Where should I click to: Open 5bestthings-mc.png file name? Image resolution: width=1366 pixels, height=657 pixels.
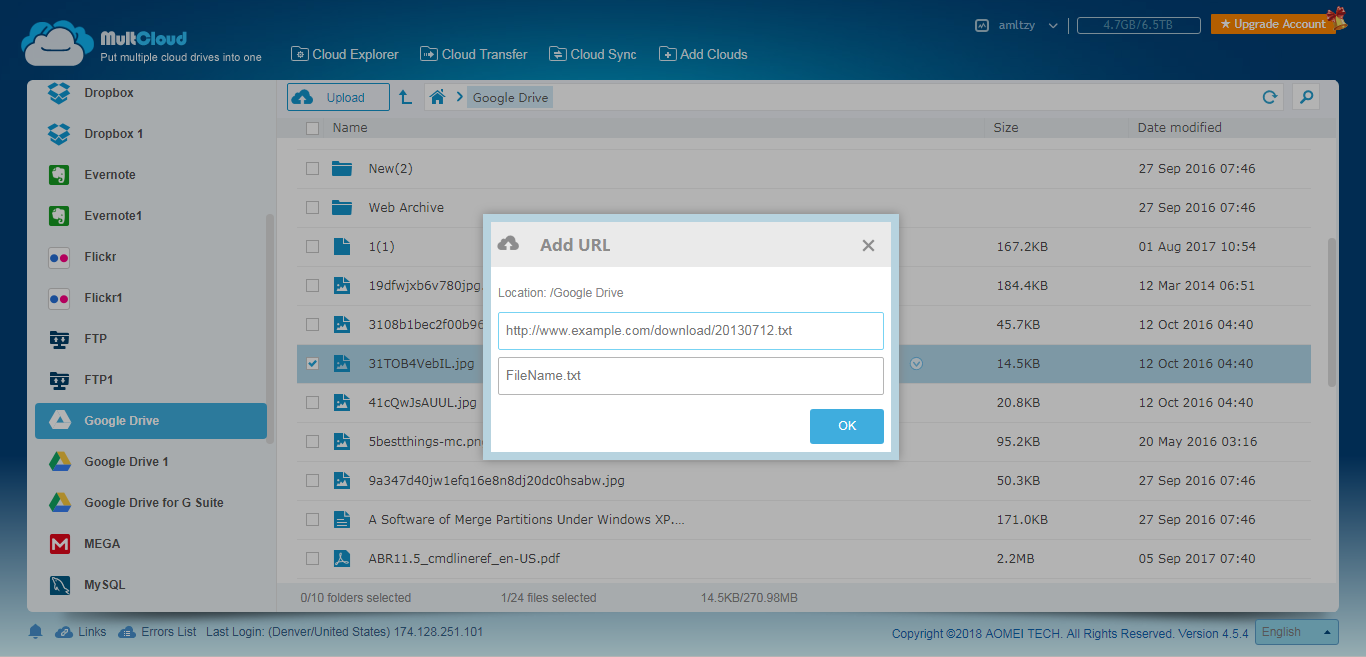[426, 441]
